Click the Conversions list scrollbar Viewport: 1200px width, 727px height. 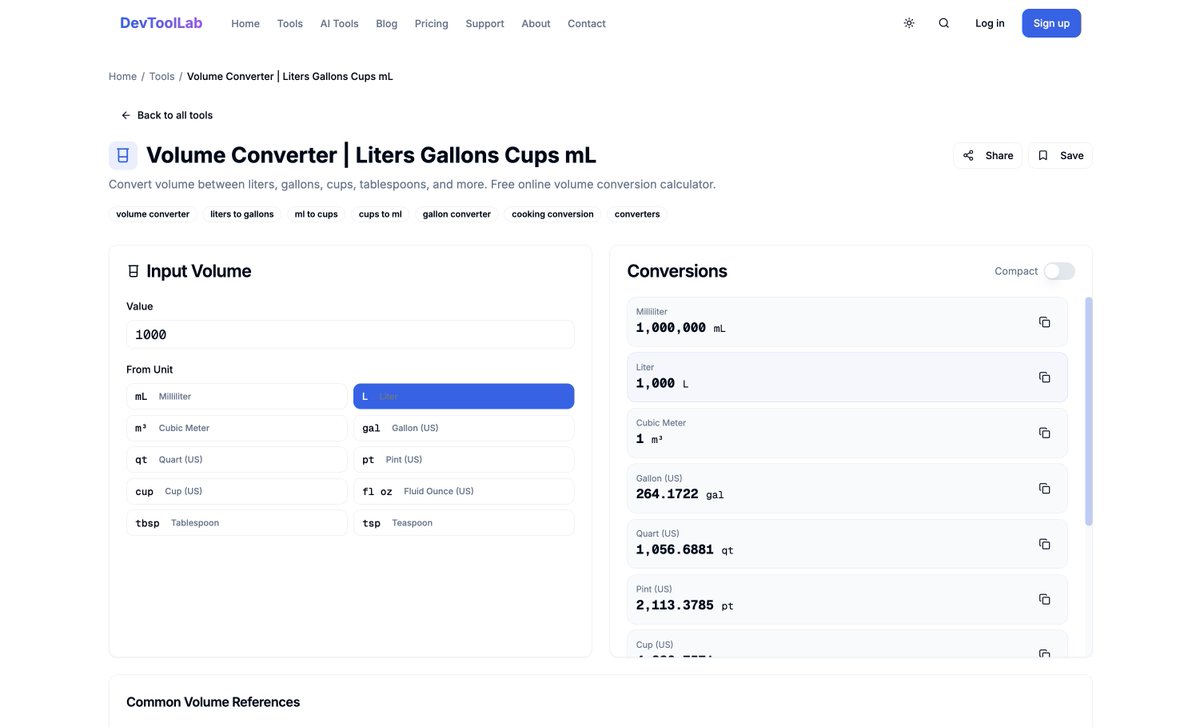pos(1089,411)
